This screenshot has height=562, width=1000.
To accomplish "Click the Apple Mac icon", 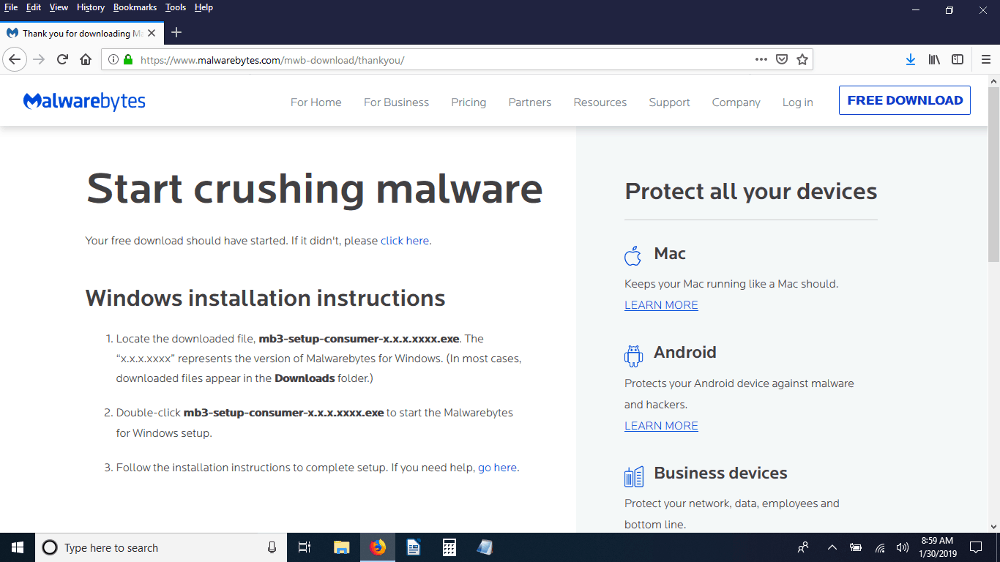I will pos(633,255).
